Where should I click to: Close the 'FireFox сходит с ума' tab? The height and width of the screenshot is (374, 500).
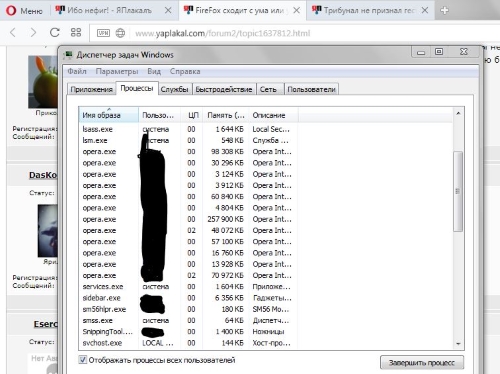click(x=296, y=10)
